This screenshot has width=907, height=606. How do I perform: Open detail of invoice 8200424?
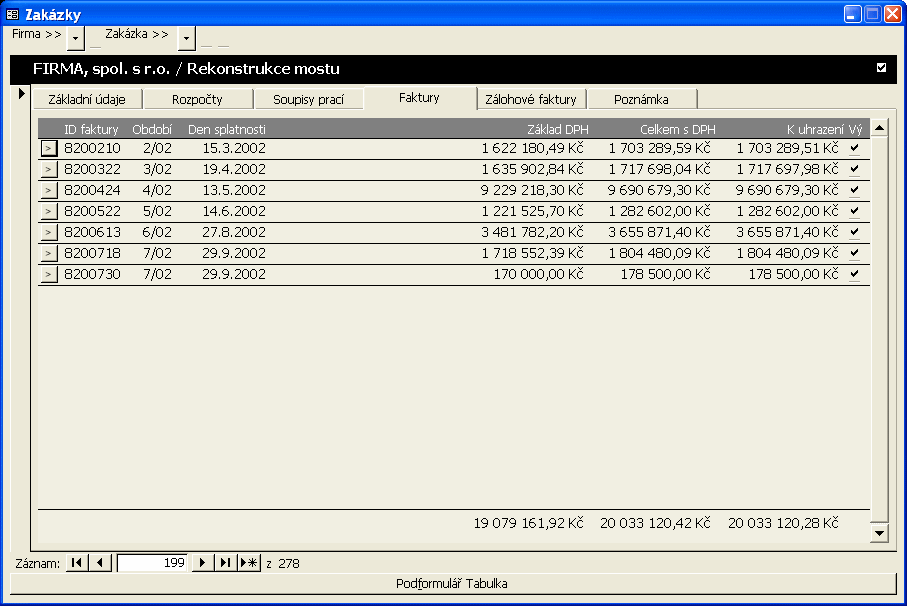[49, 190]
